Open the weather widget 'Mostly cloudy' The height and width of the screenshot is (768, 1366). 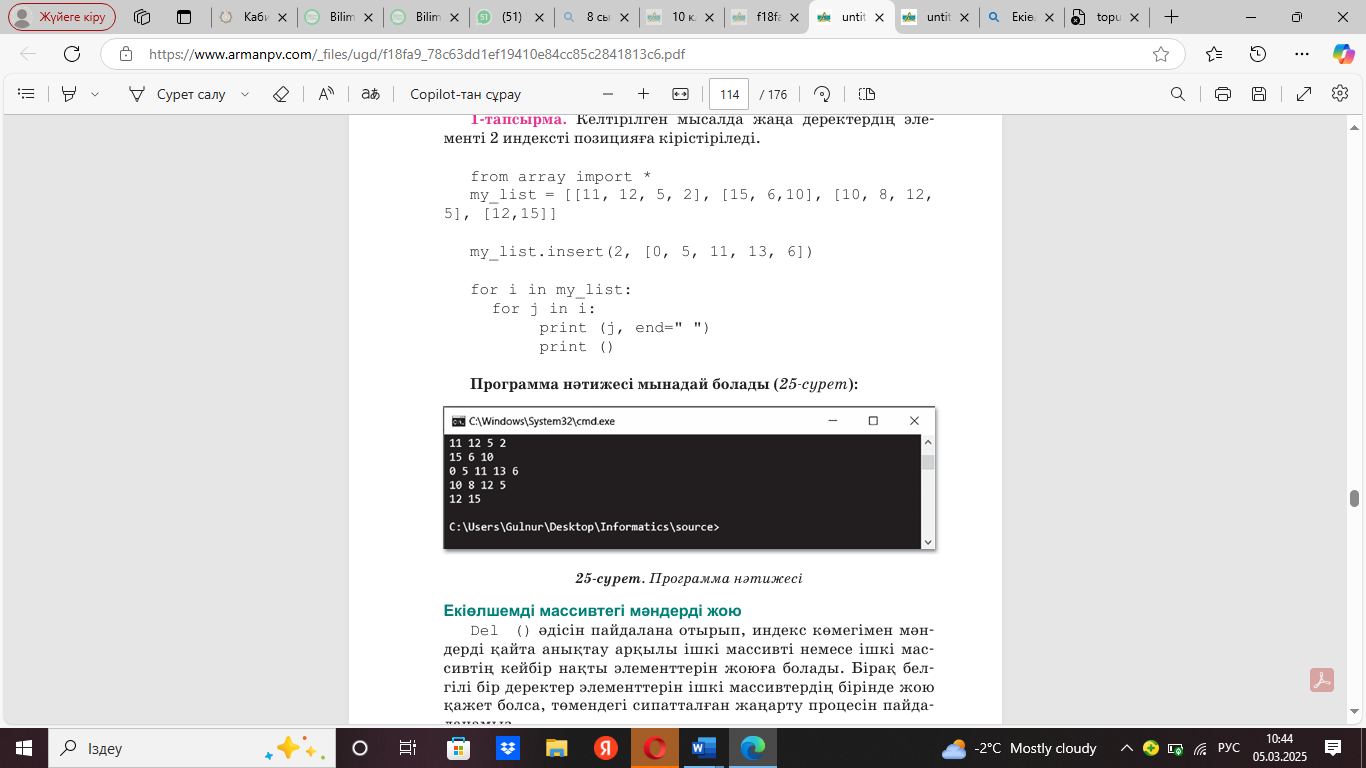click(1019, 748)
